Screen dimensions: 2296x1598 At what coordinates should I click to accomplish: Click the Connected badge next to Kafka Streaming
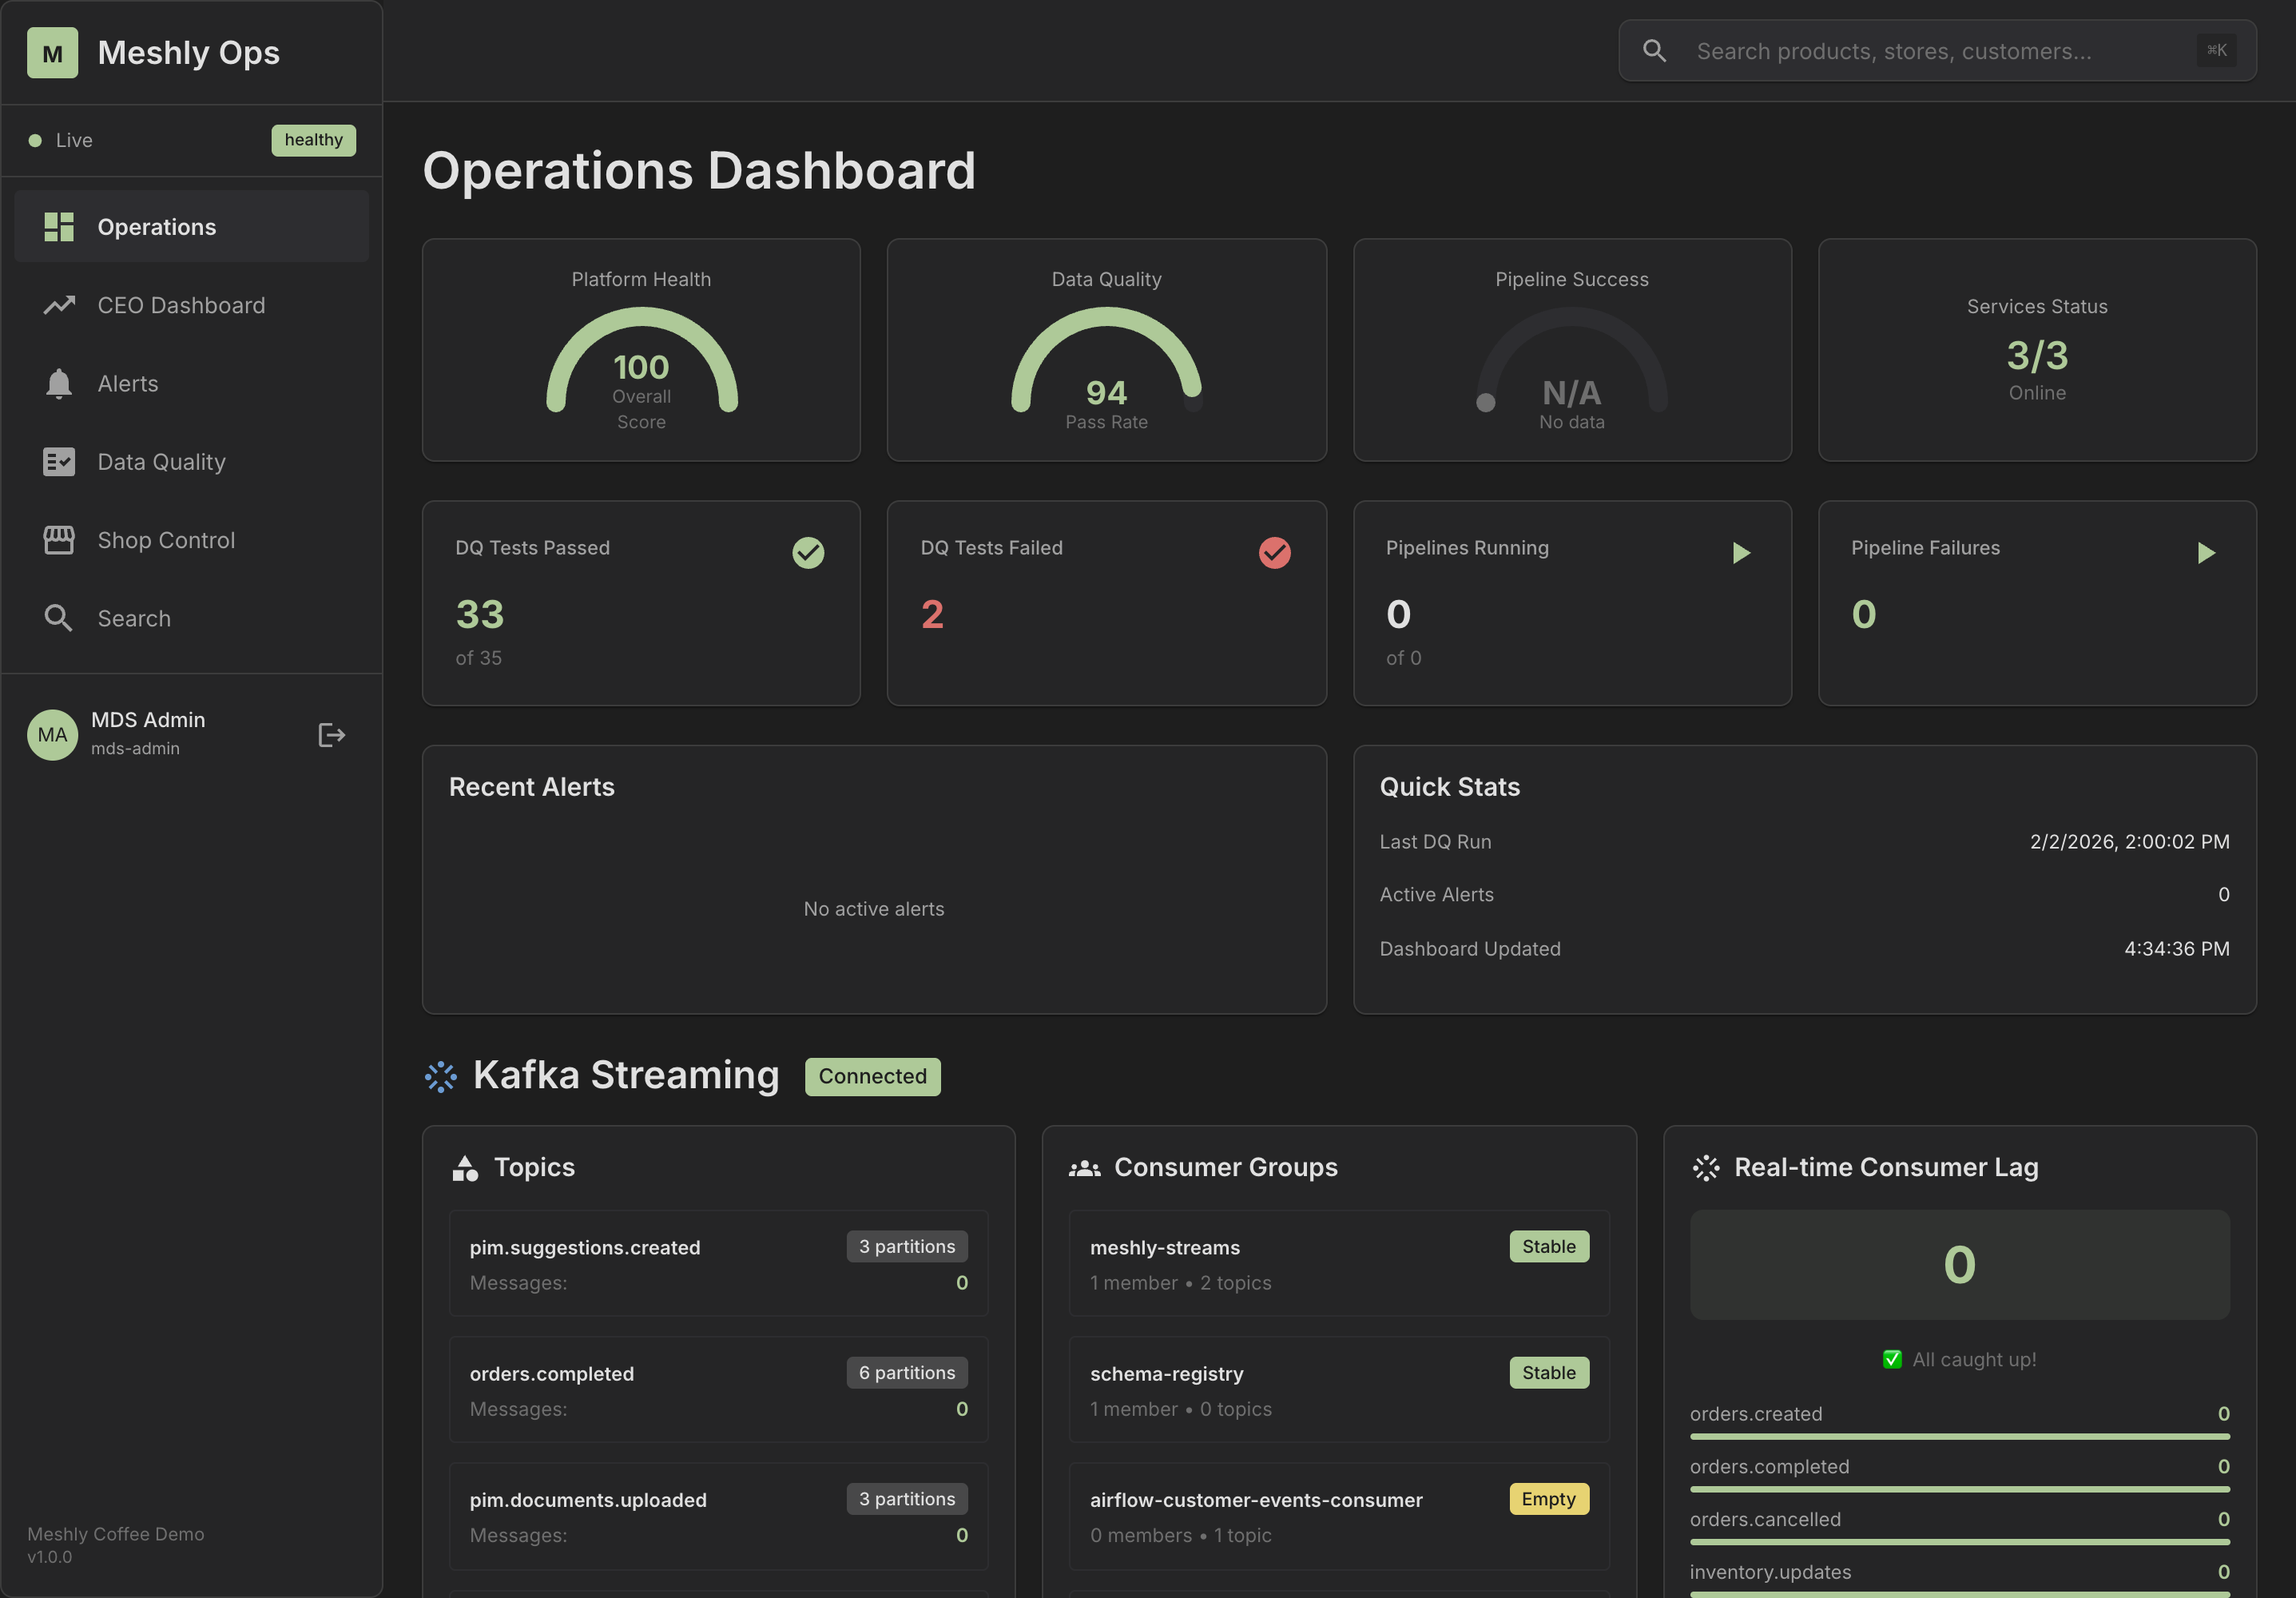(x=872, y=1076)
